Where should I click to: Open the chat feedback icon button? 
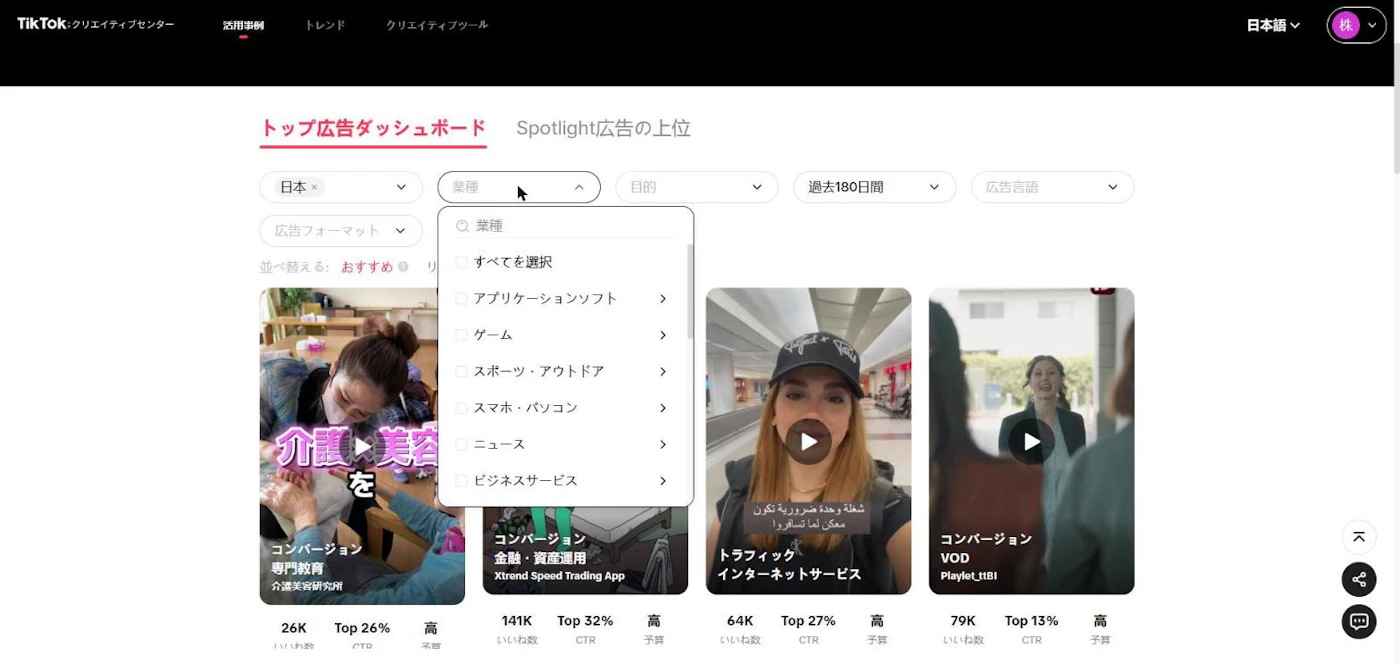point(1359,621)
